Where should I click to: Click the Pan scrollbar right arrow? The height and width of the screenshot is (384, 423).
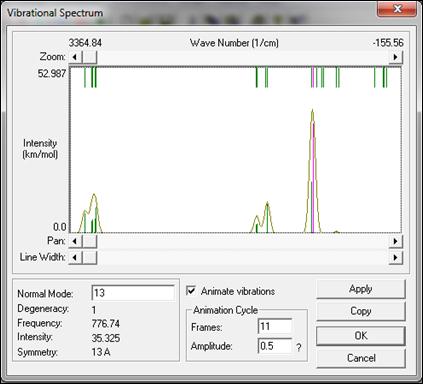[395, 241]
